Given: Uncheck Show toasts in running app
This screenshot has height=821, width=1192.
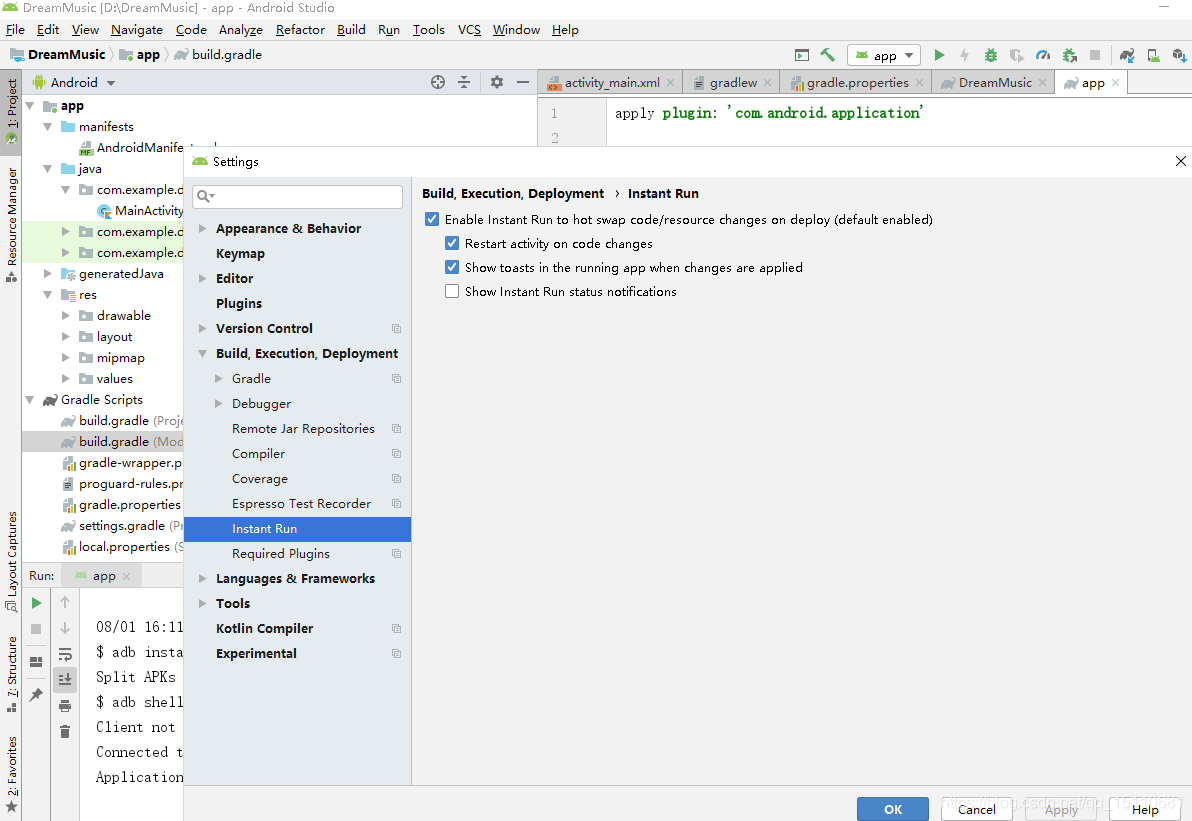Looking at the screenshot, I should point(452,267).
